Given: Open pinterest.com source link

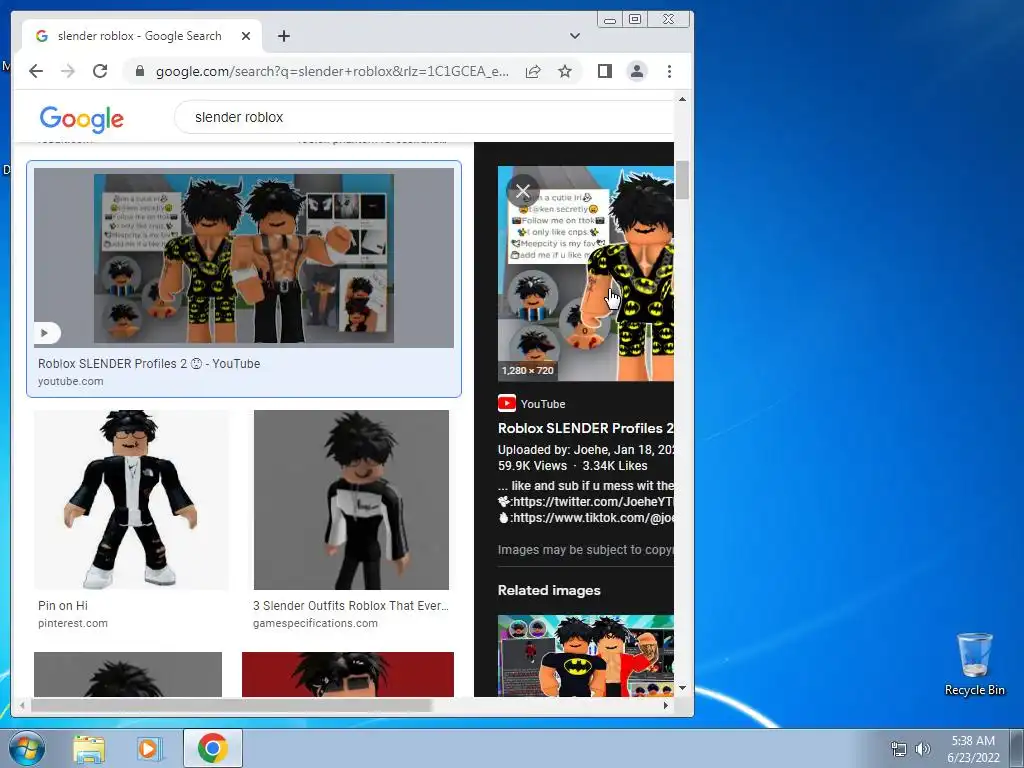Looking at the screenshot, I should pyautogui.click(x=72, y=624).
